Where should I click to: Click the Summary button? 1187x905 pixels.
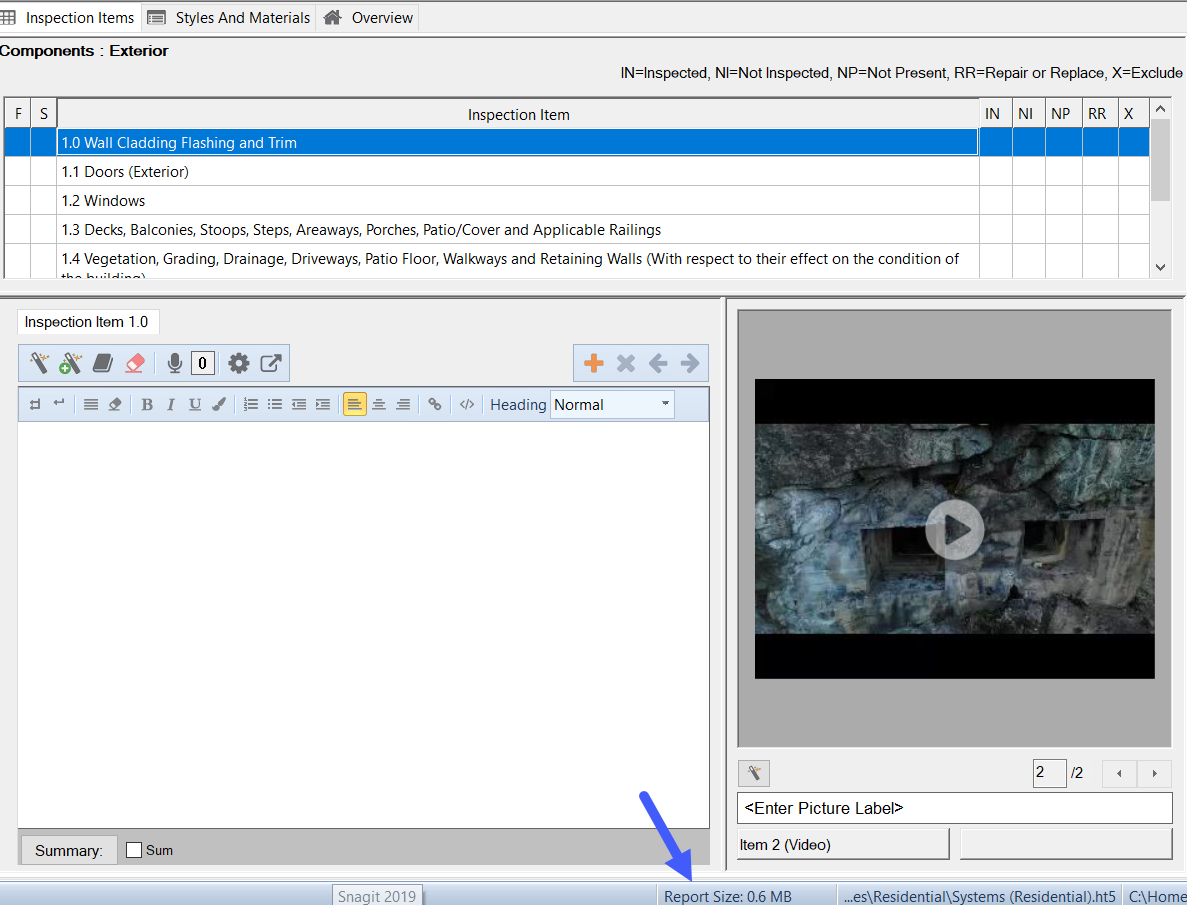(x=69, y=850)
